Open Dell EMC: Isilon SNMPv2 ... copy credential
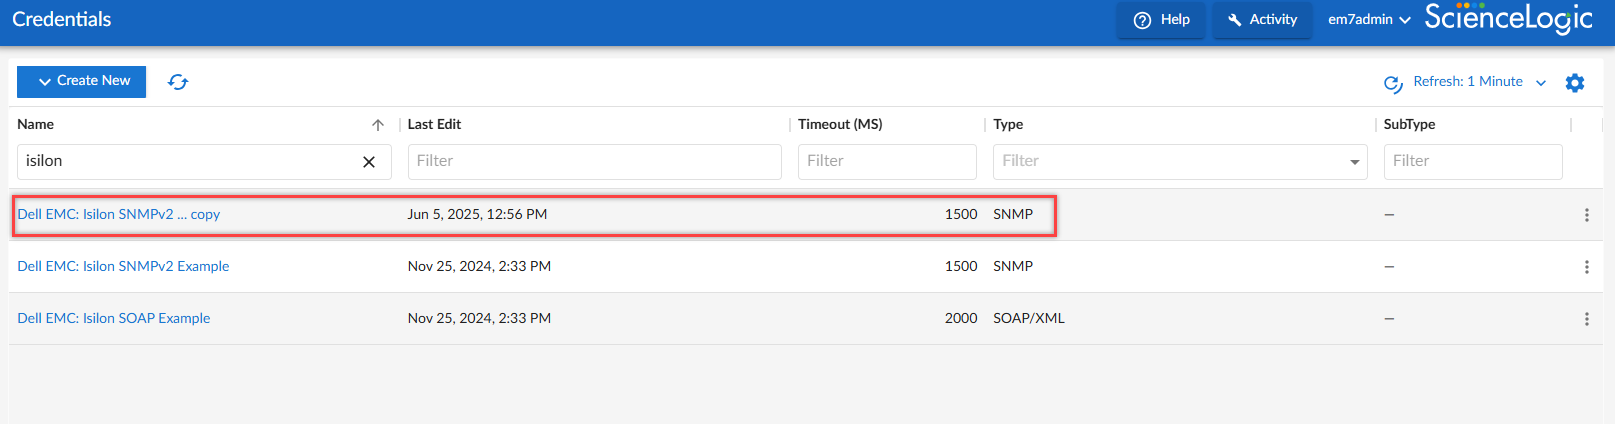The height and width of the screenshot is (424, 1615). click(118, 214)
